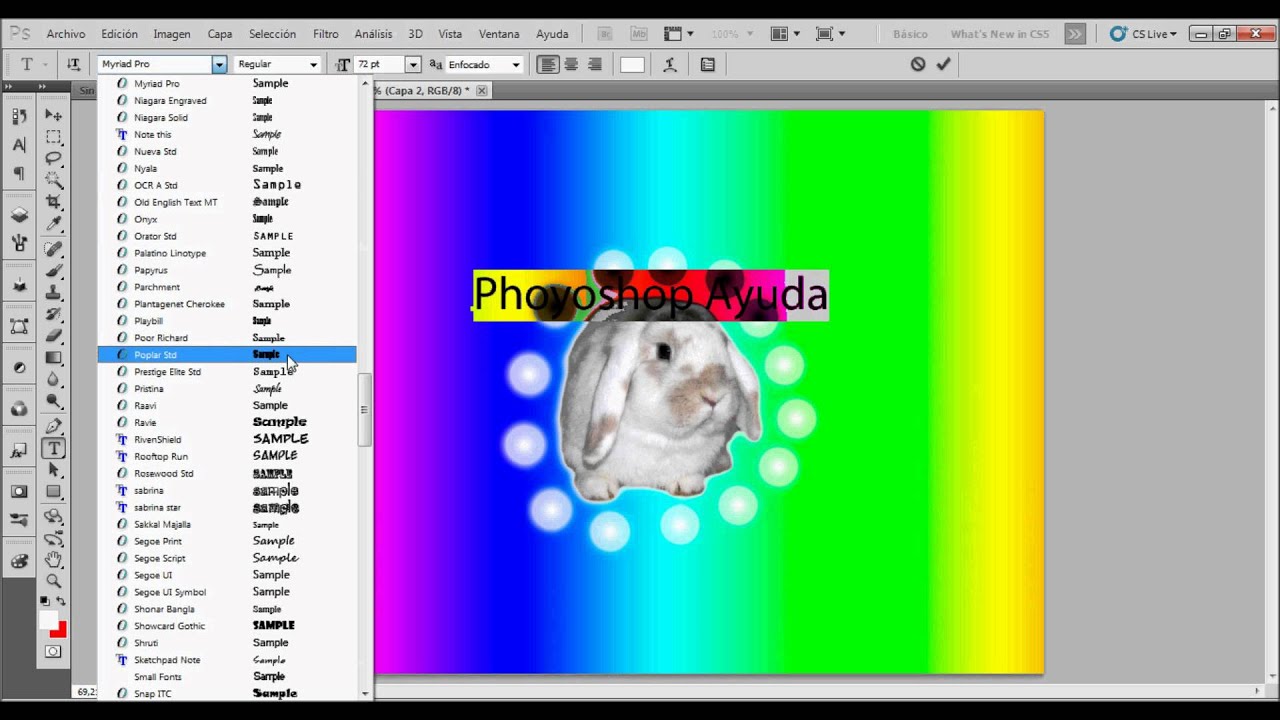Open the CS Live dropdown
1280x720 pixels.
[1143, 34]
